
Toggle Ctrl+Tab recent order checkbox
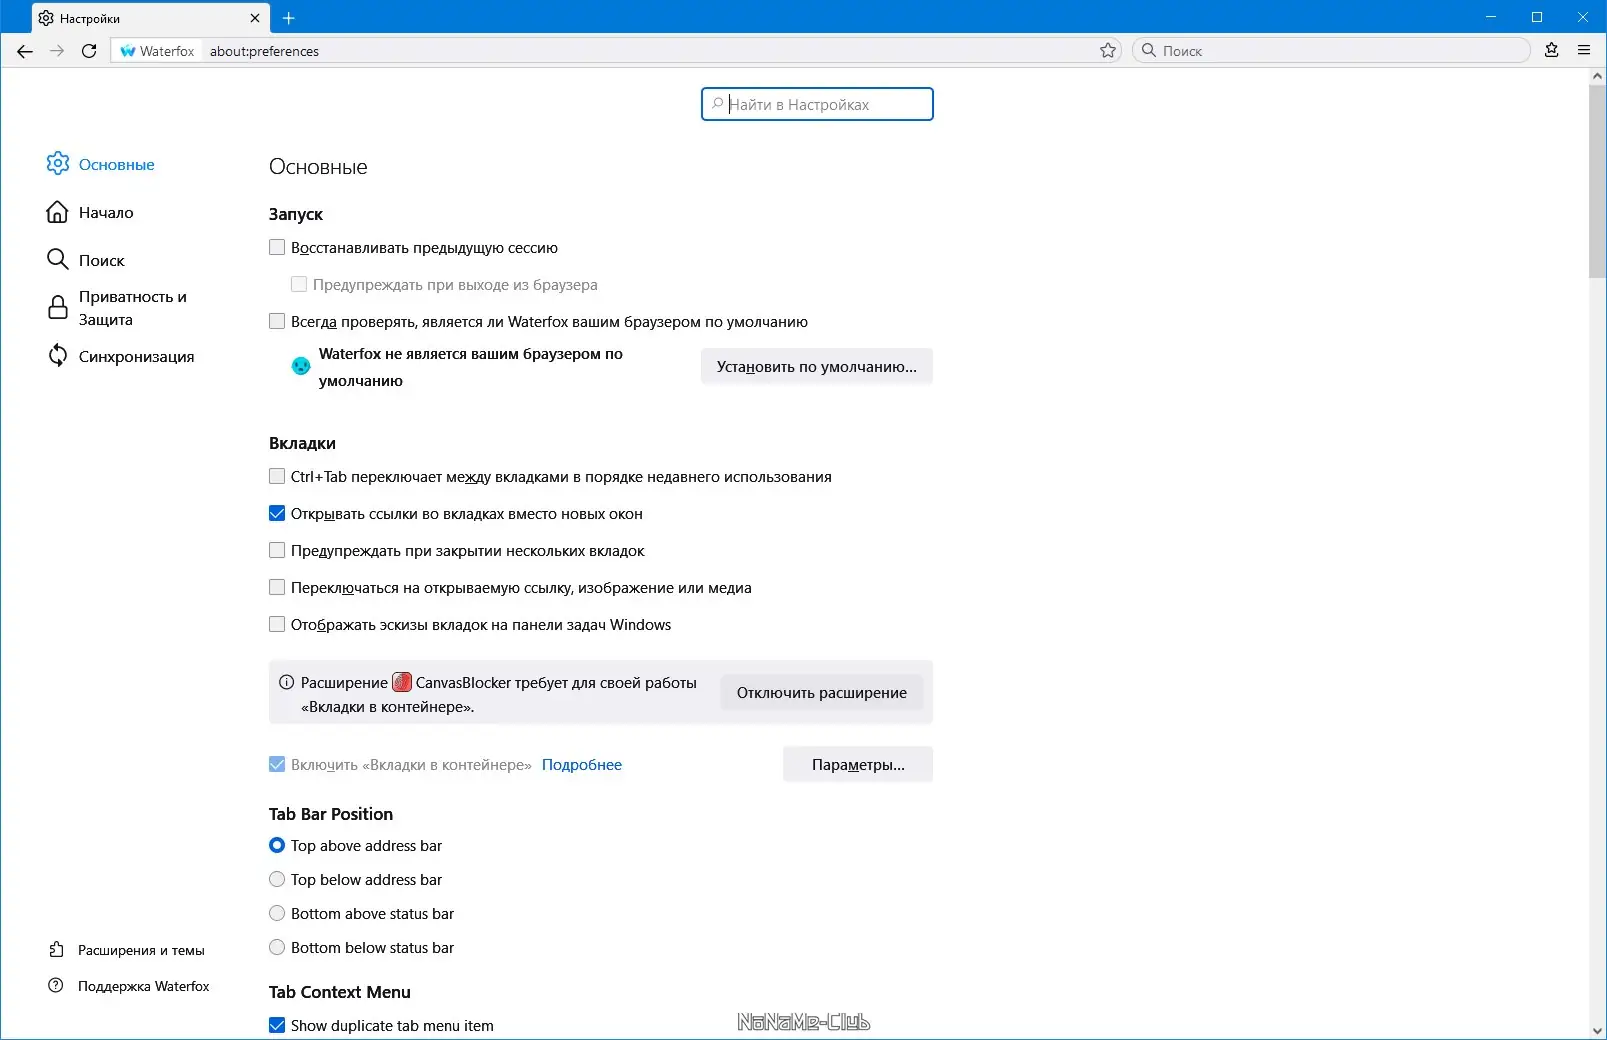277,476
